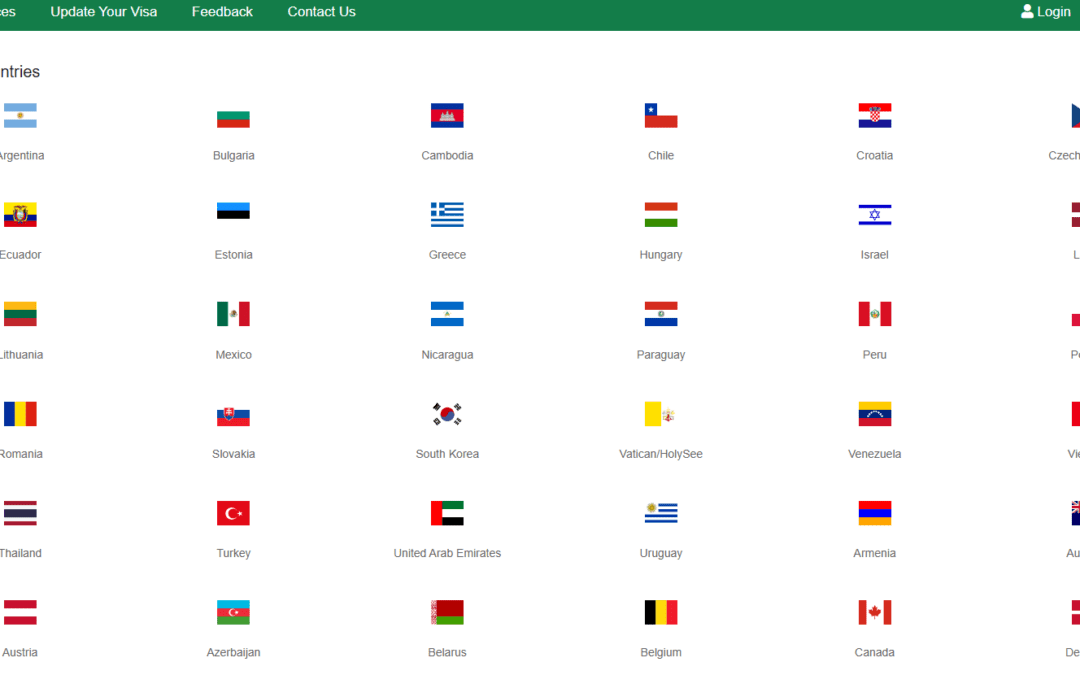Open the Romania flag
1080x675 pixels.
tap(20, 414)
